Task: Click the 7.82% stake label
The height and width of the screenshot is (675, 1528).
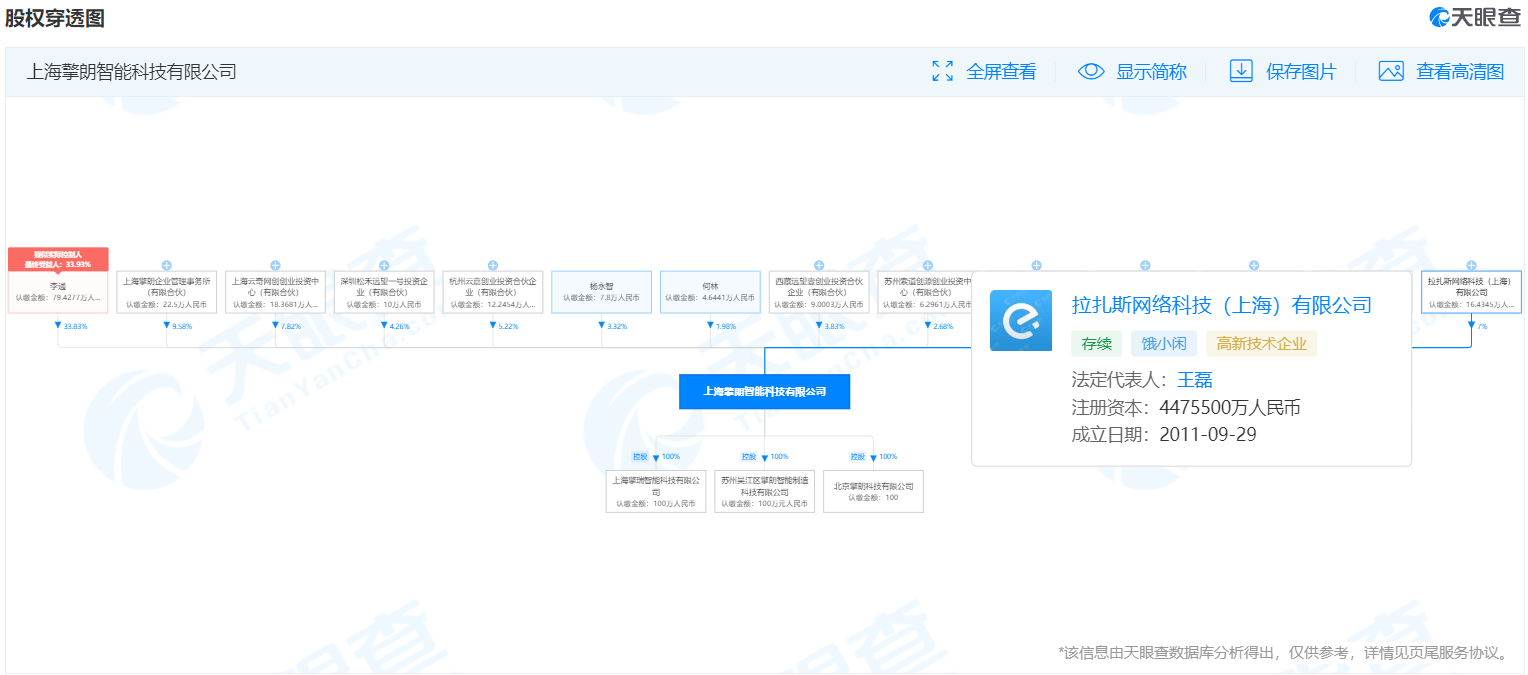Action: [x=292, y=326]
